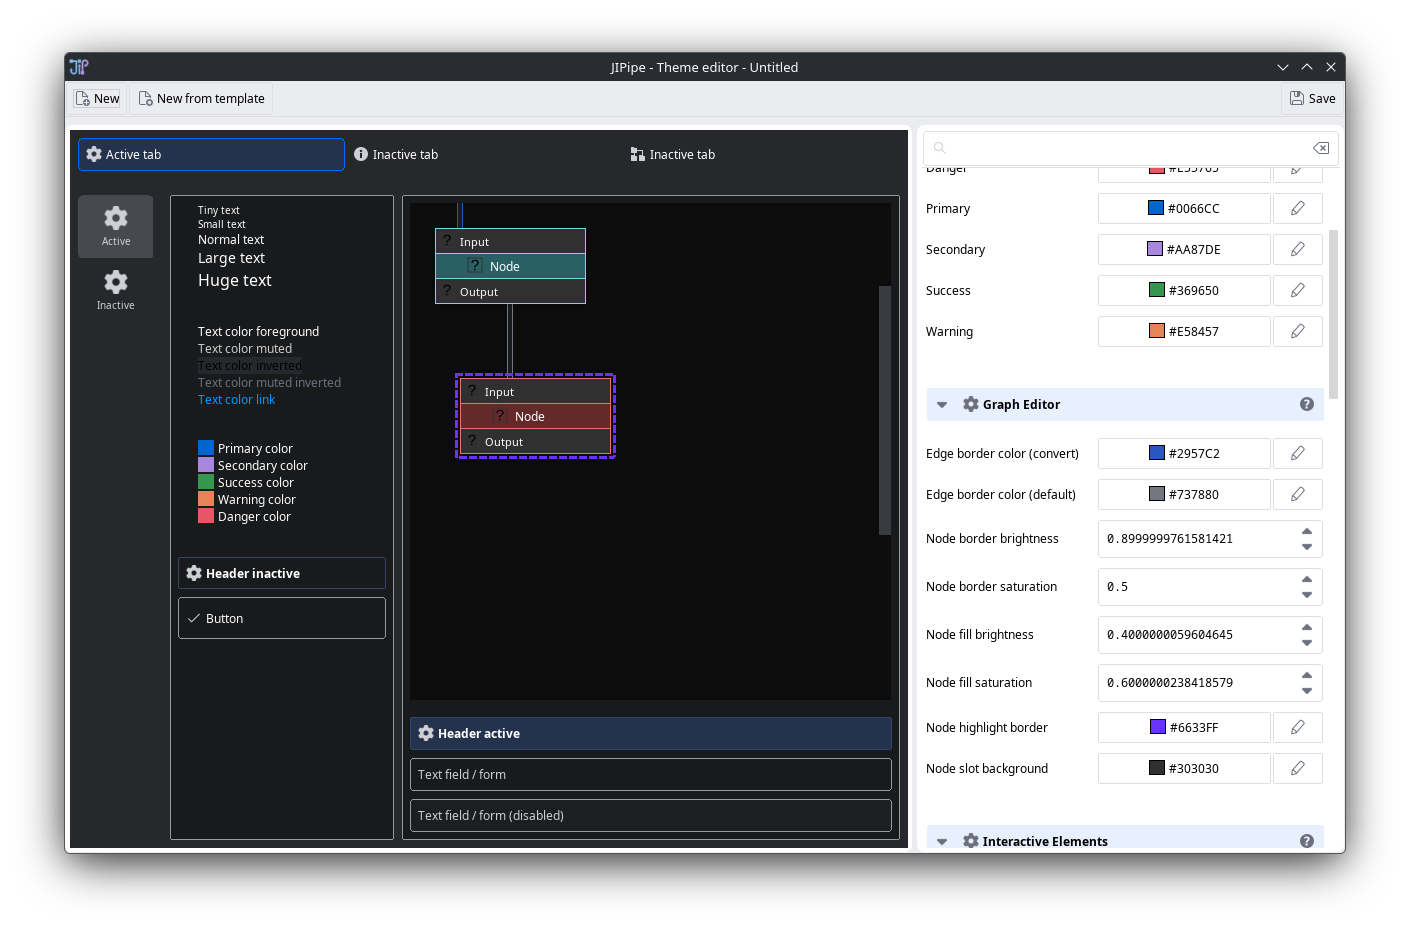The width and height of the screenshot is (1410, 930).
Task: Toggle the checkmark Button in preview
Action: 282,618
